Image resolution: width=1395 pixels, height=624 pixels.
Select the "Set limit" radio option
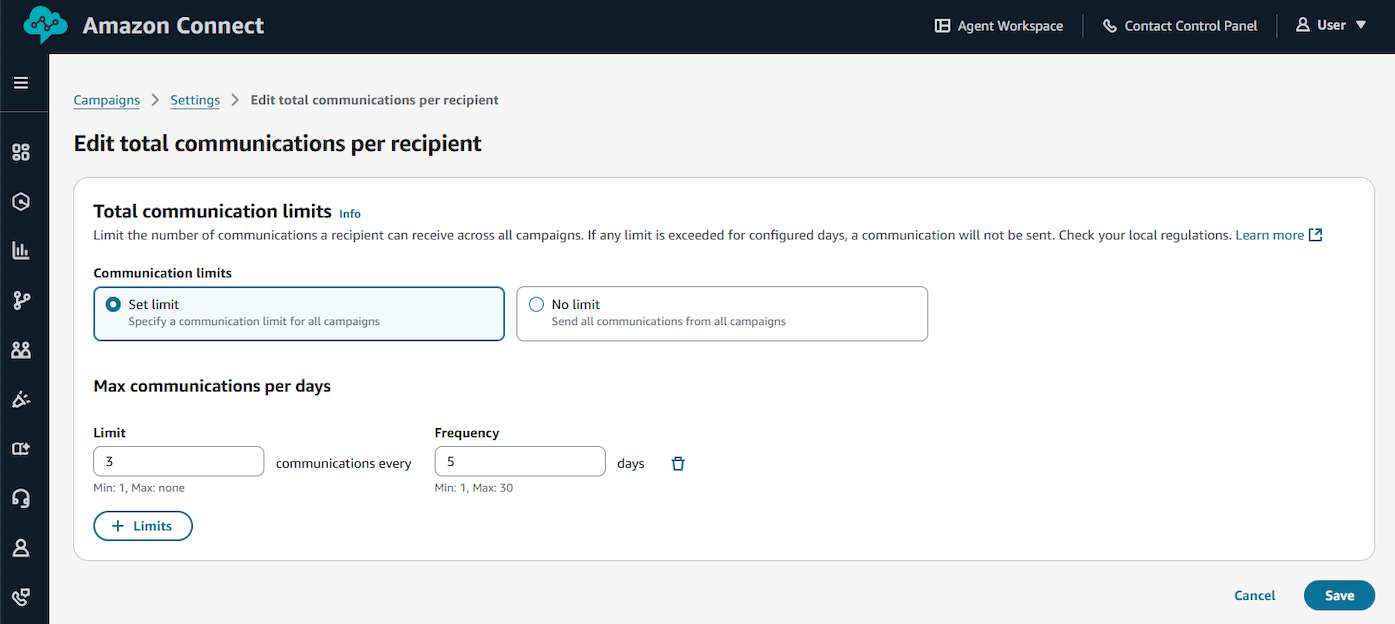(113, 304)
